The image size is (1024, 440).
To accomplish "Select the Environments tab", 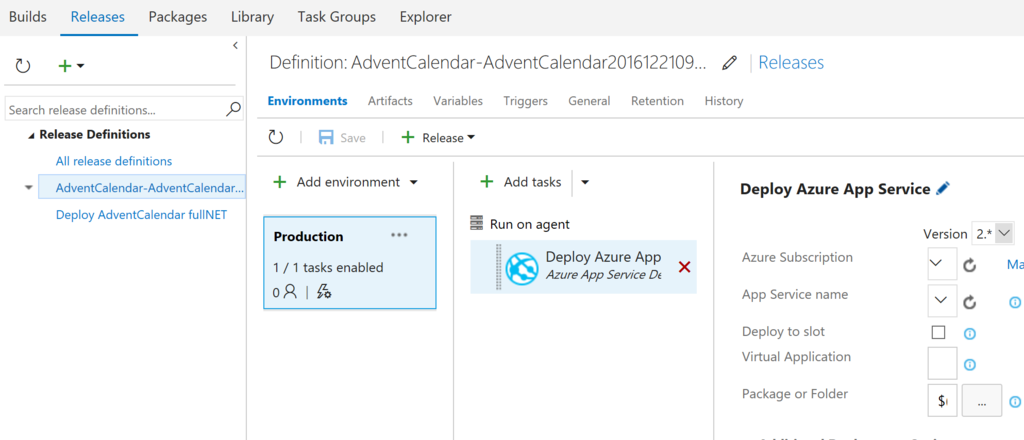I will click(x=307, y=101).
